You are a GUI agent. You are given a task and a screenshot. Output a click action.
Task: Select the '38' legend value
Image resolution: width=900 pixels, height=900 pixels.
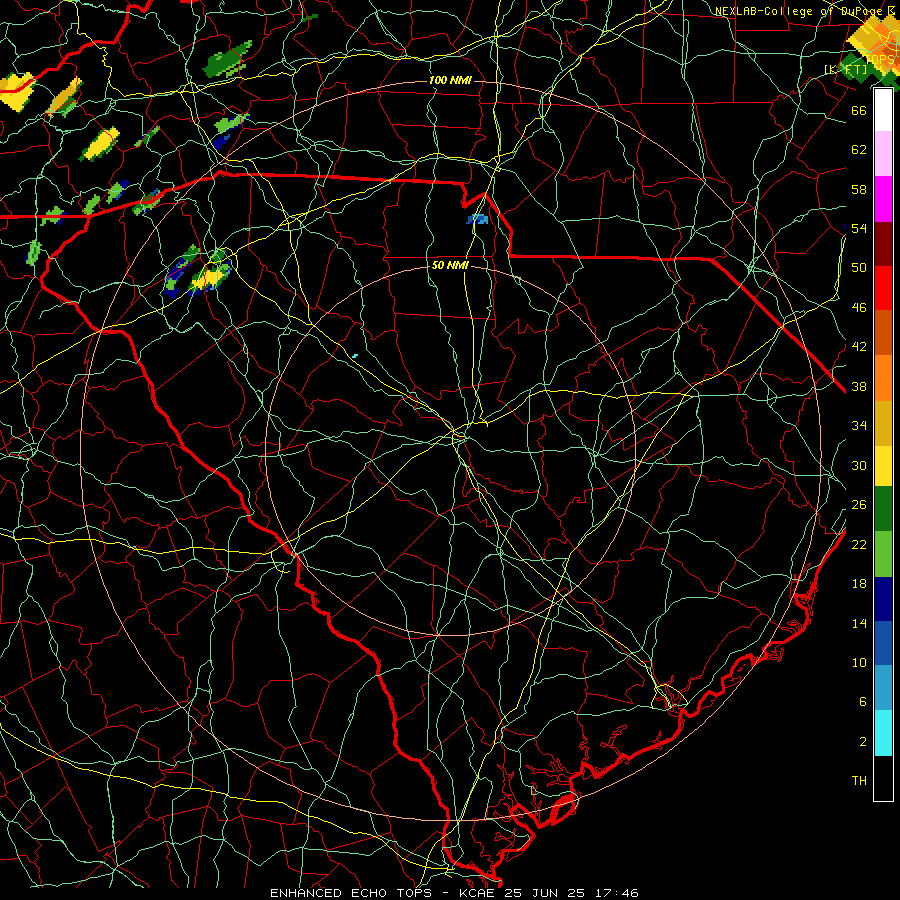859,386
